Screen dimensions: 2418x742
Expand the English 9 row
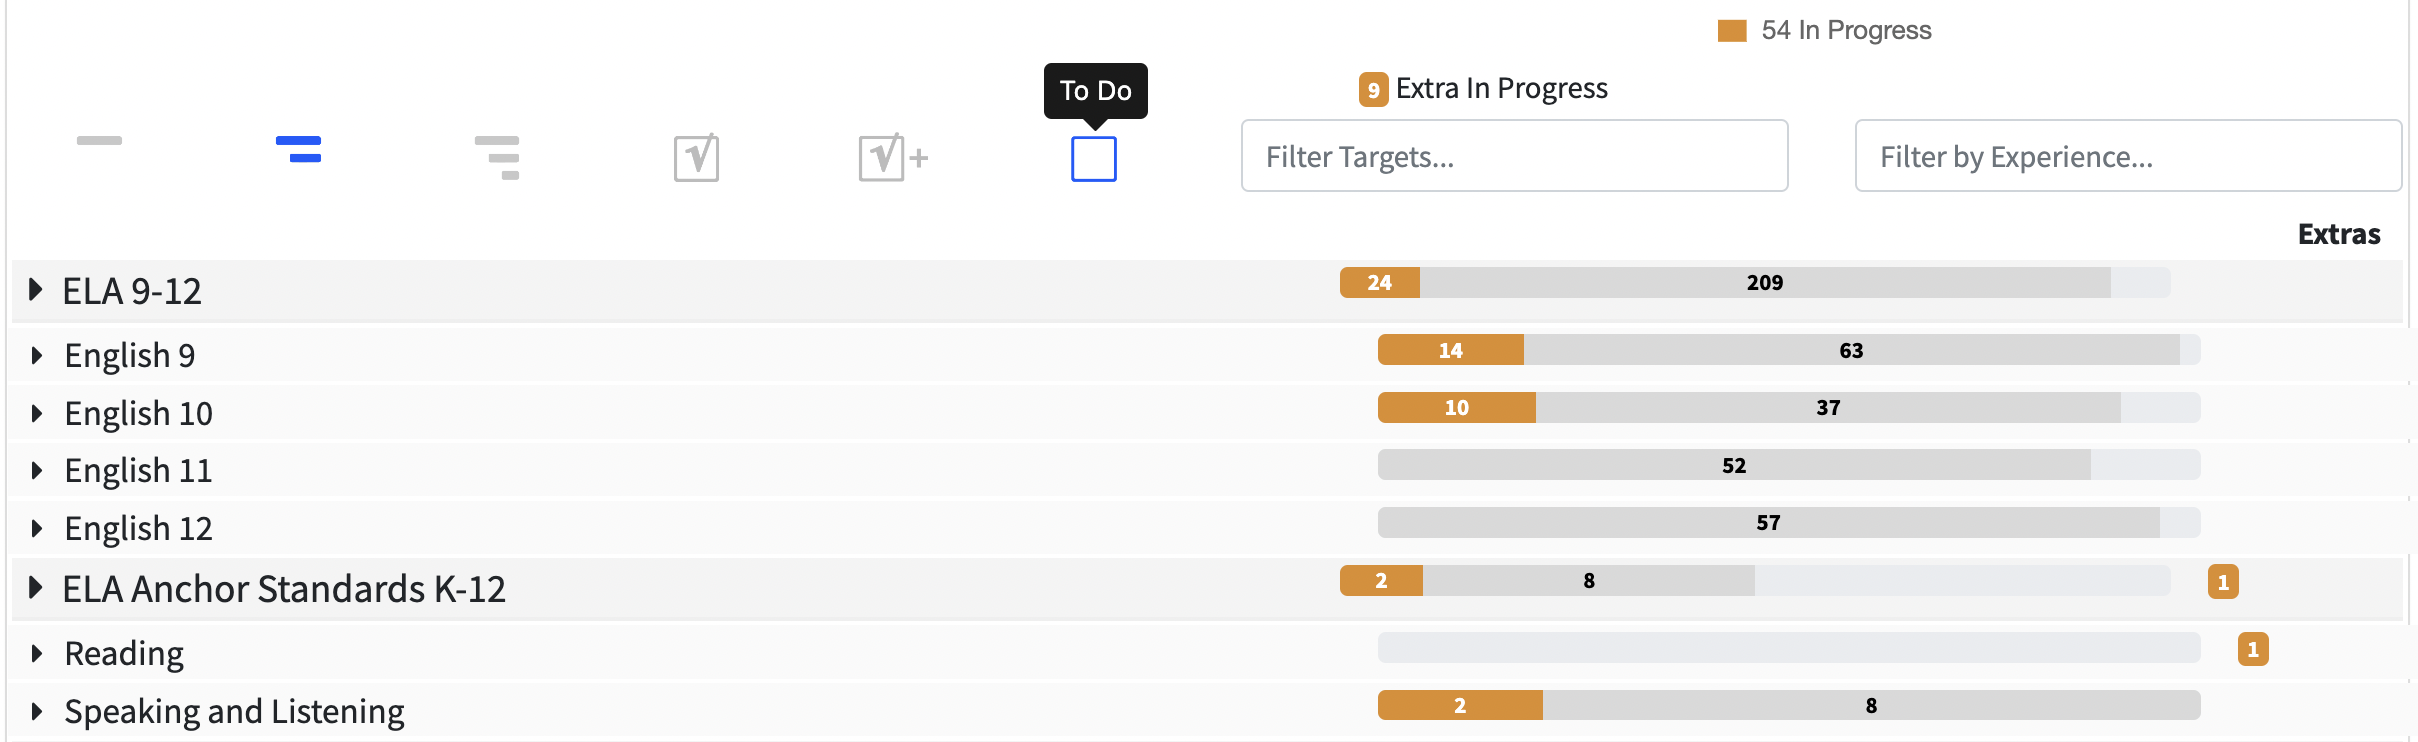37,355
